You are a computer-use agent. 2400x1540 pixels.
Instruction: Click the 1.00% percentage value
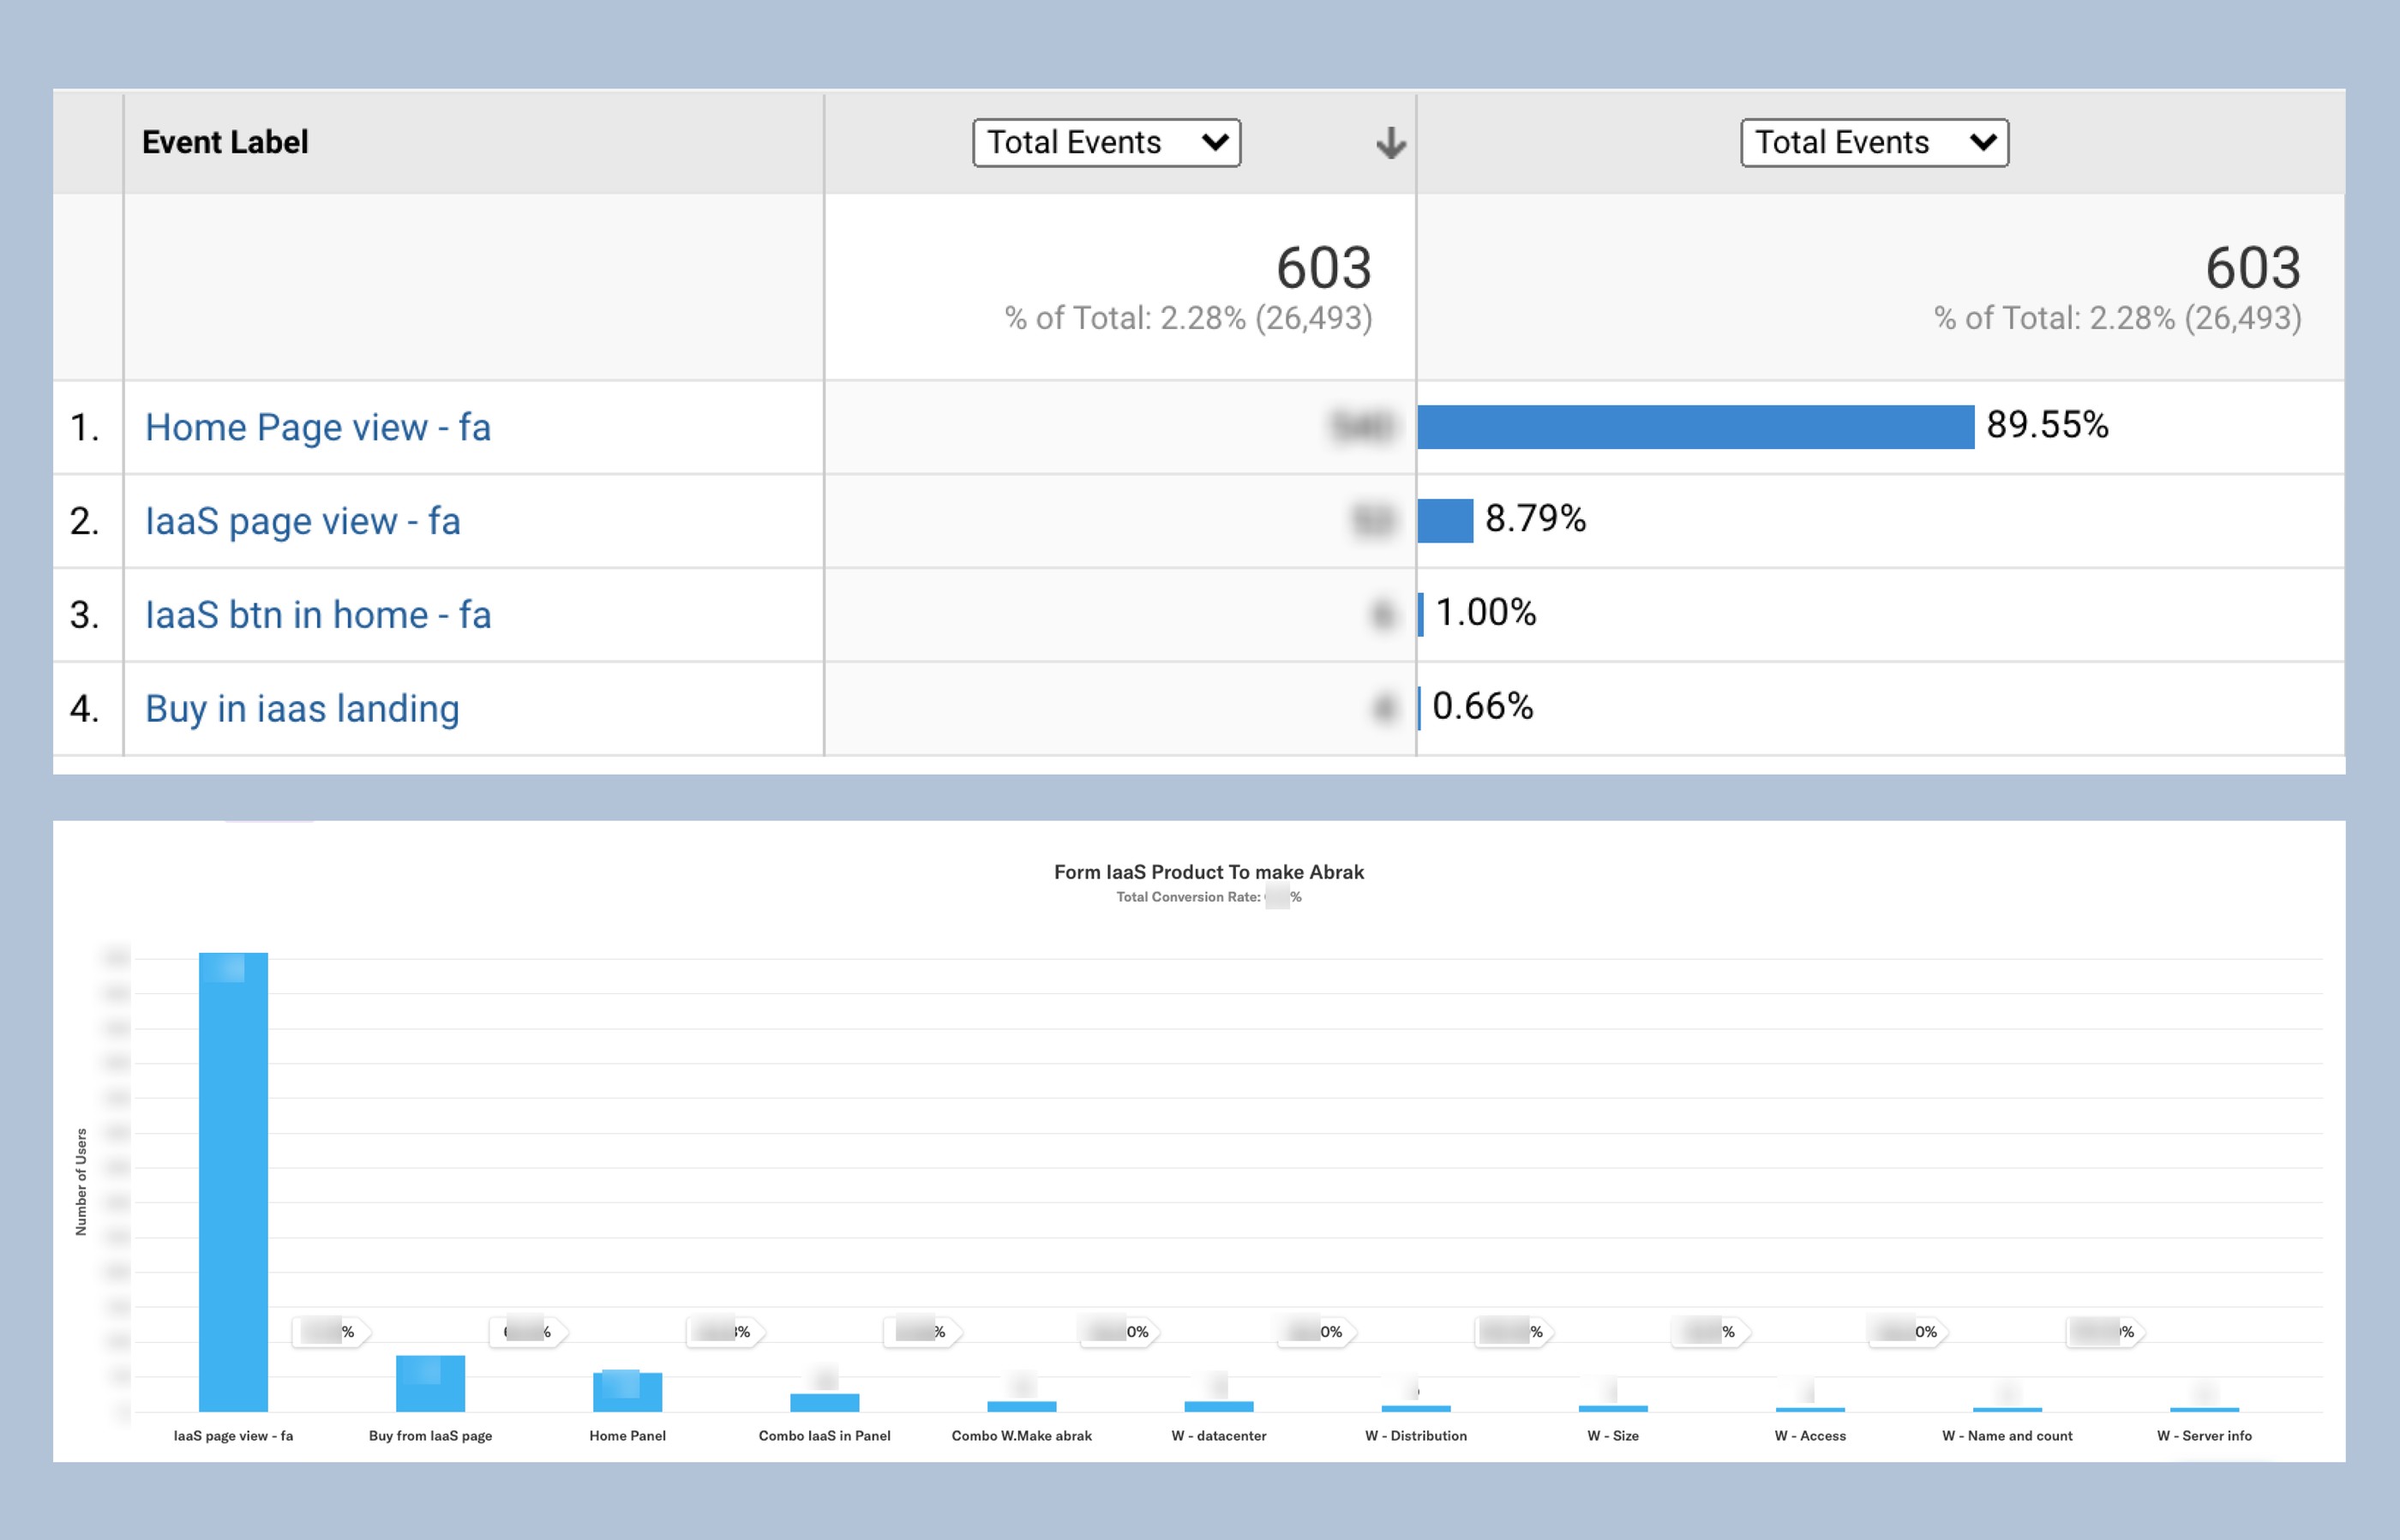[1486, 612]
